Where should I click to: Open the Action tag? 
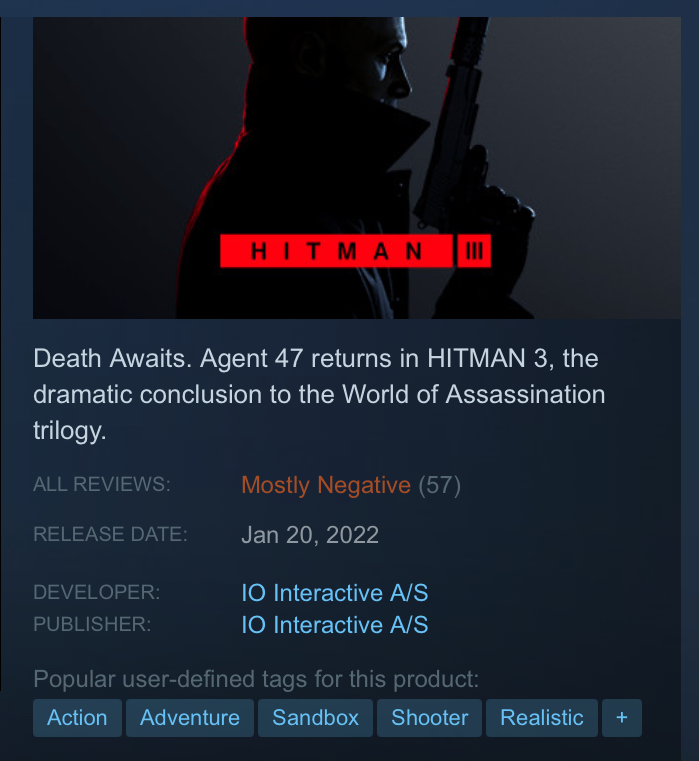point(77,718)
